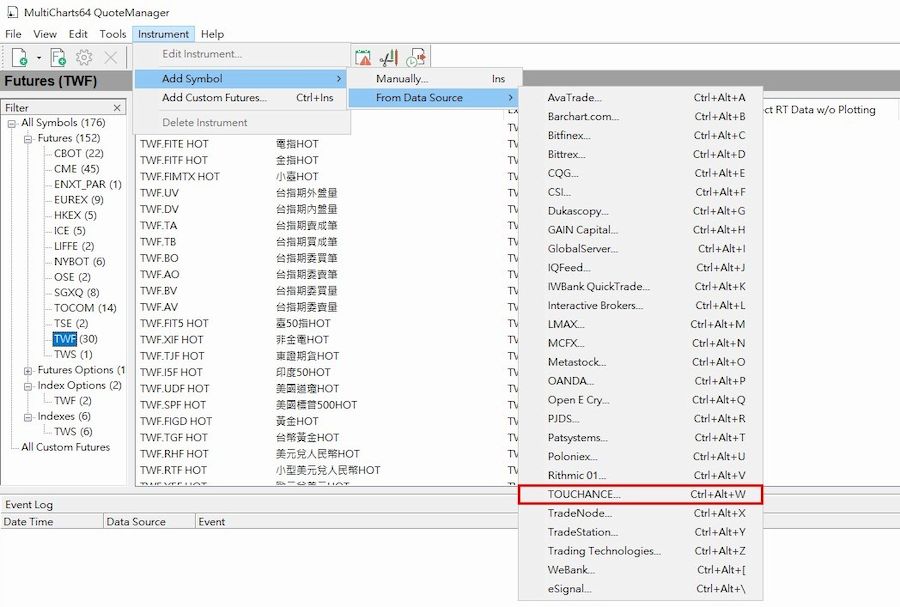
Task: Click the calendar with warning triangle toolbar icon
Action: tap(363, 57)
